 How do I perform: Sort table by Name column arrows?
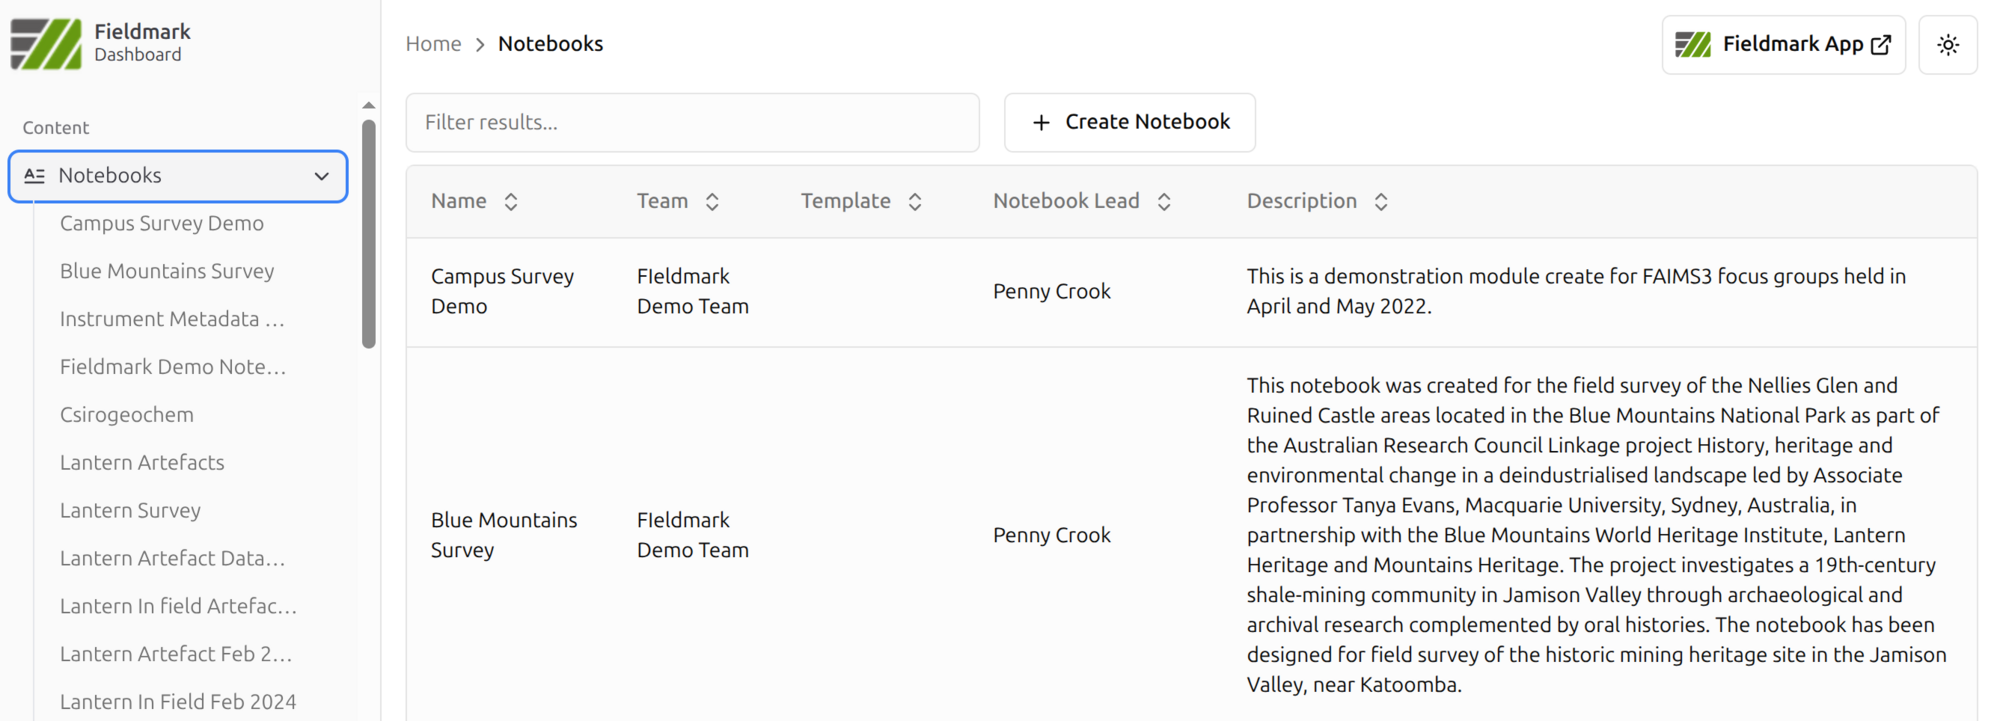[x=511, y=202]
